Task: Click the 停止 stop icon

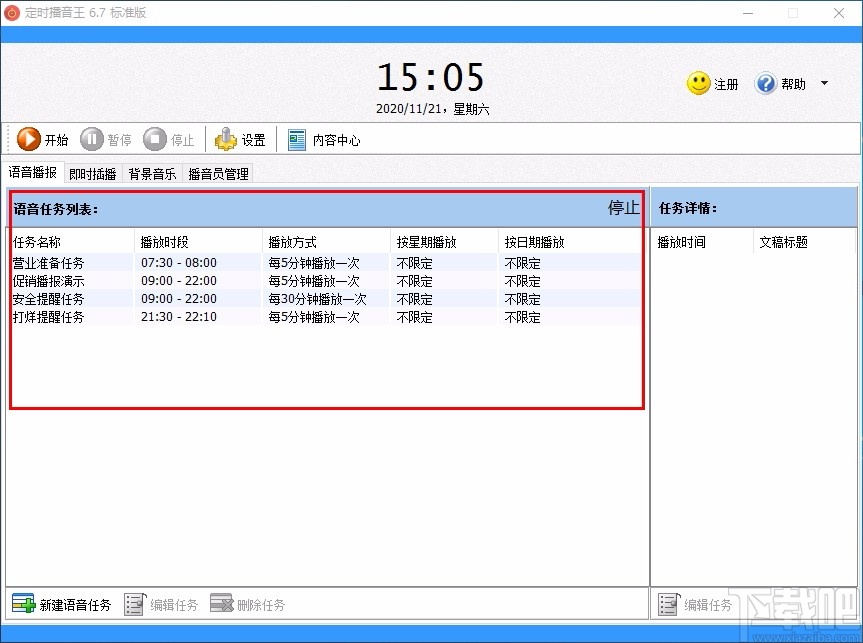Action: tap(157, 139)
